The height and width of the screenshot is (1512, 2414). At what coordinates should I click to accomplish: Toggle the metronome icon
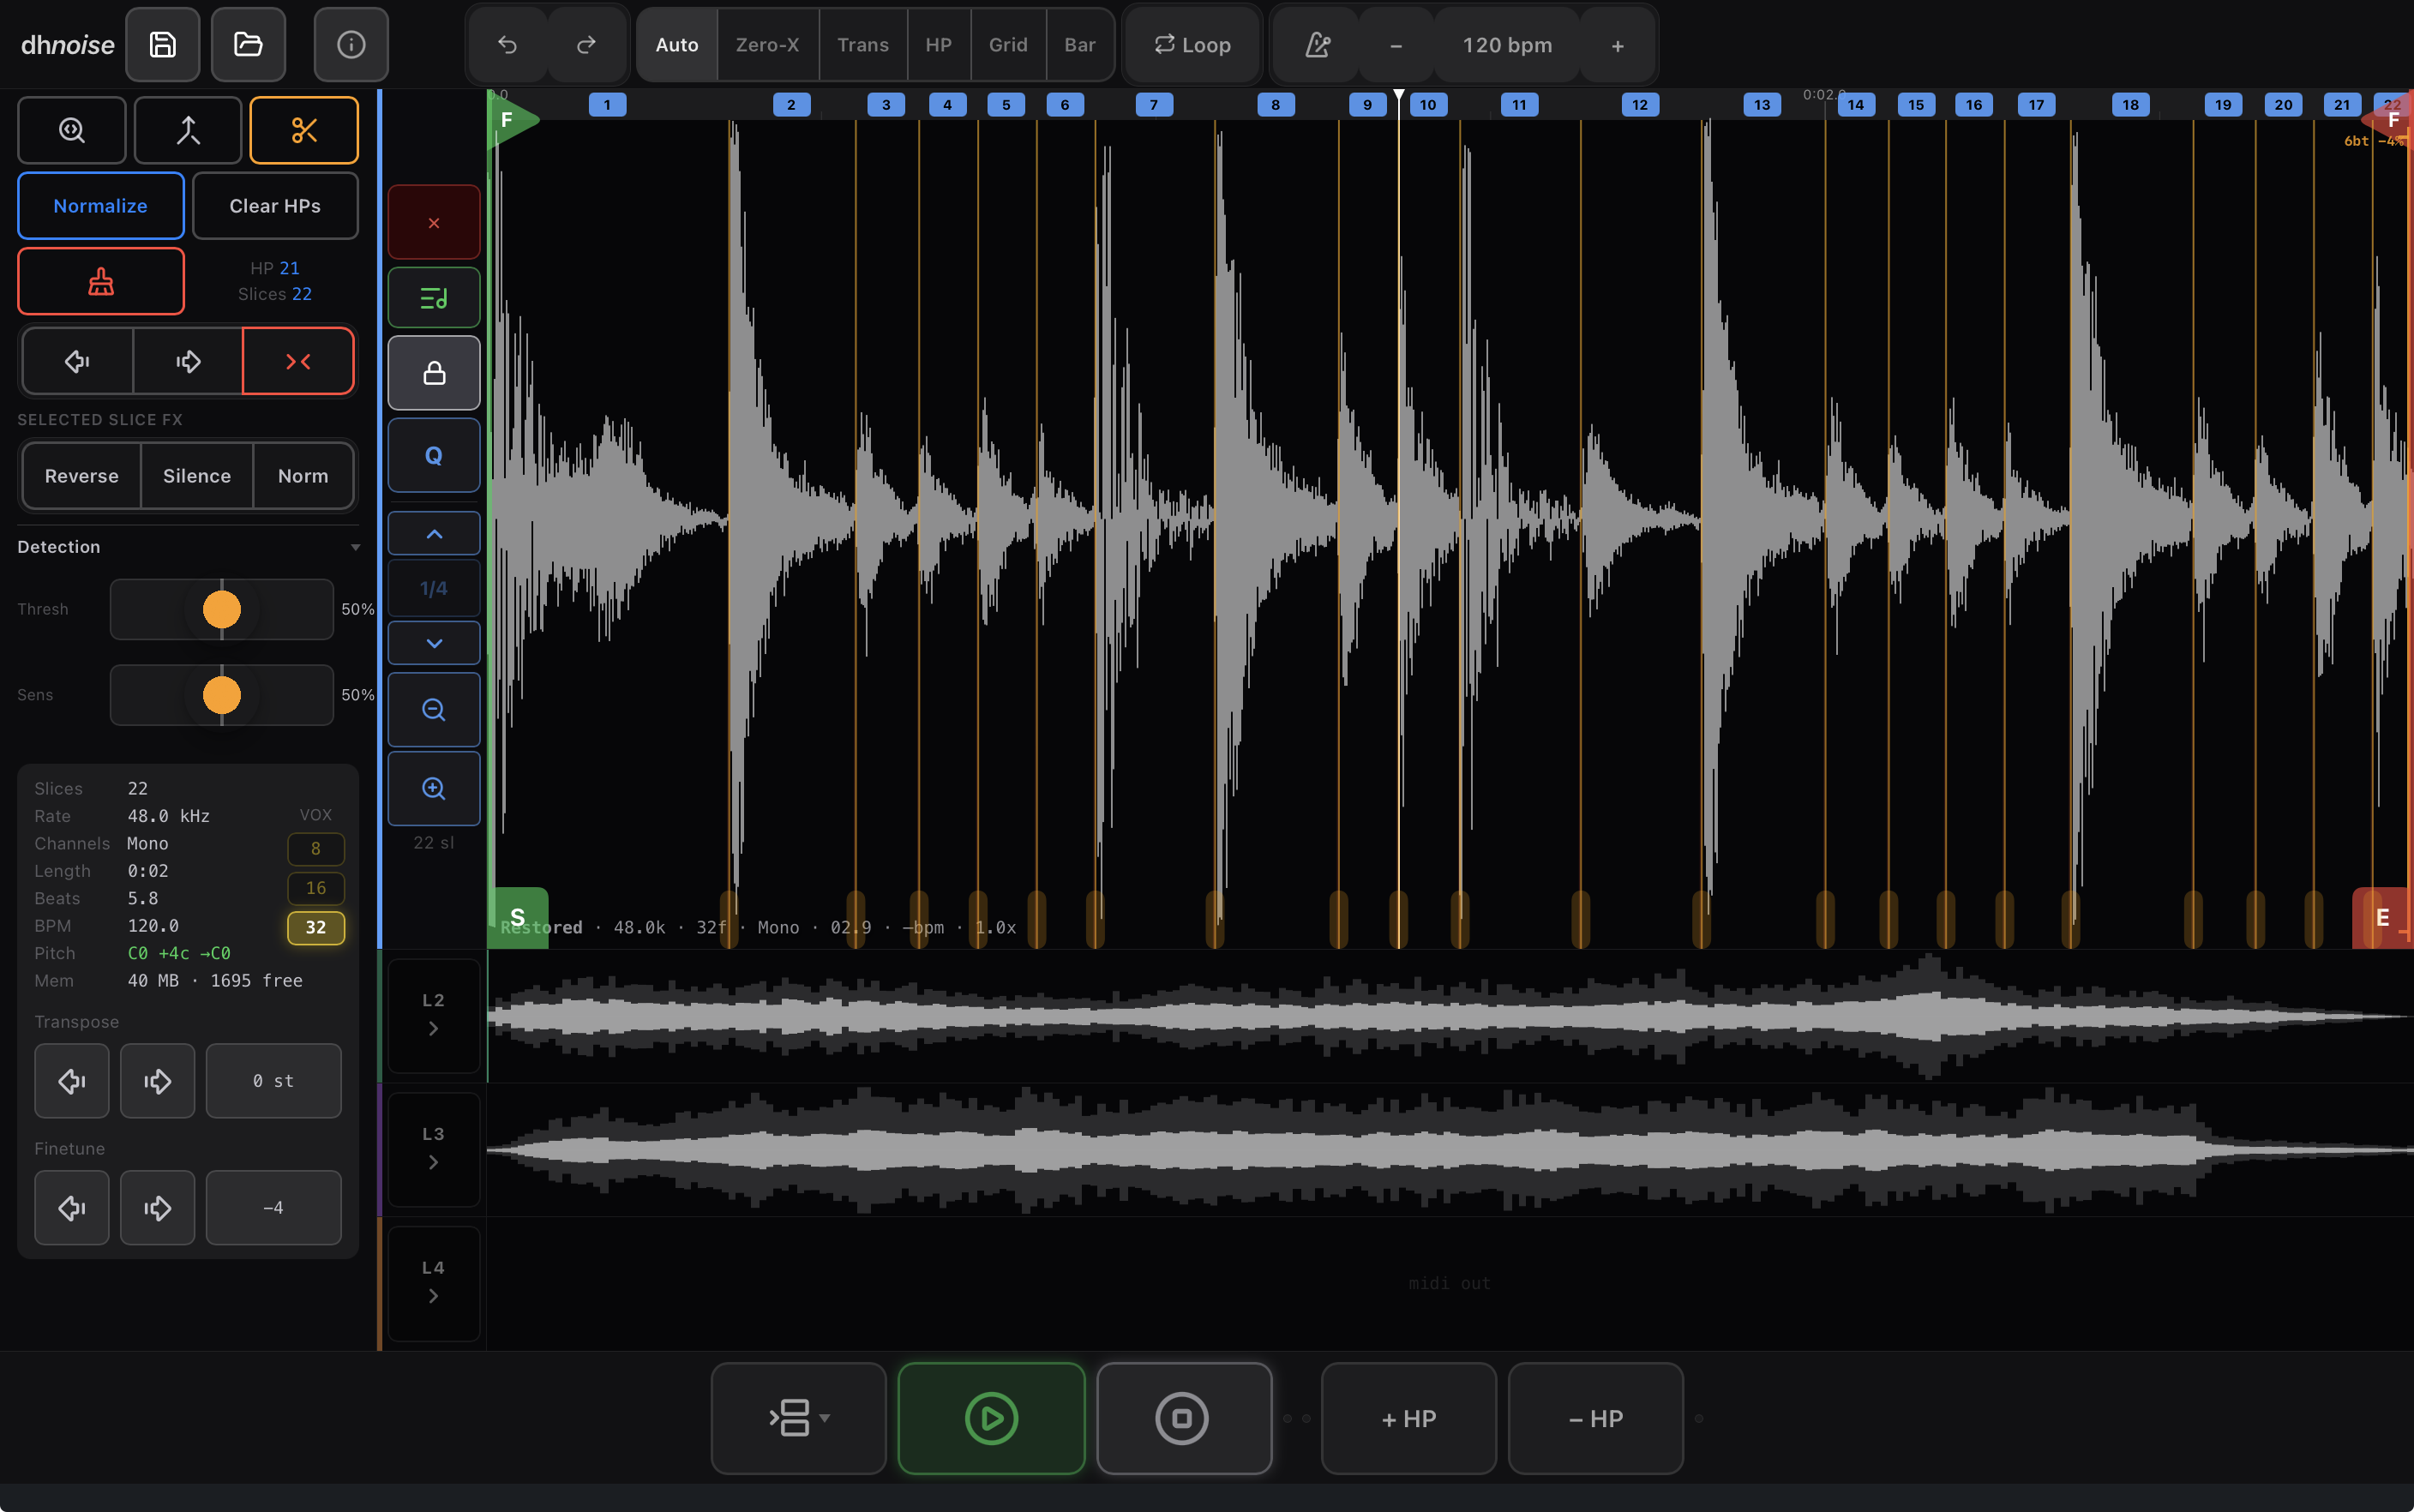pos(1318,44)
